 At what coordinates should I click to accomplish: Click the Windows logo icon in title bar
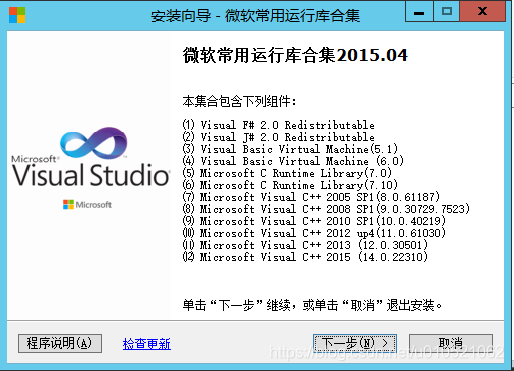click(x=17, y=15)
